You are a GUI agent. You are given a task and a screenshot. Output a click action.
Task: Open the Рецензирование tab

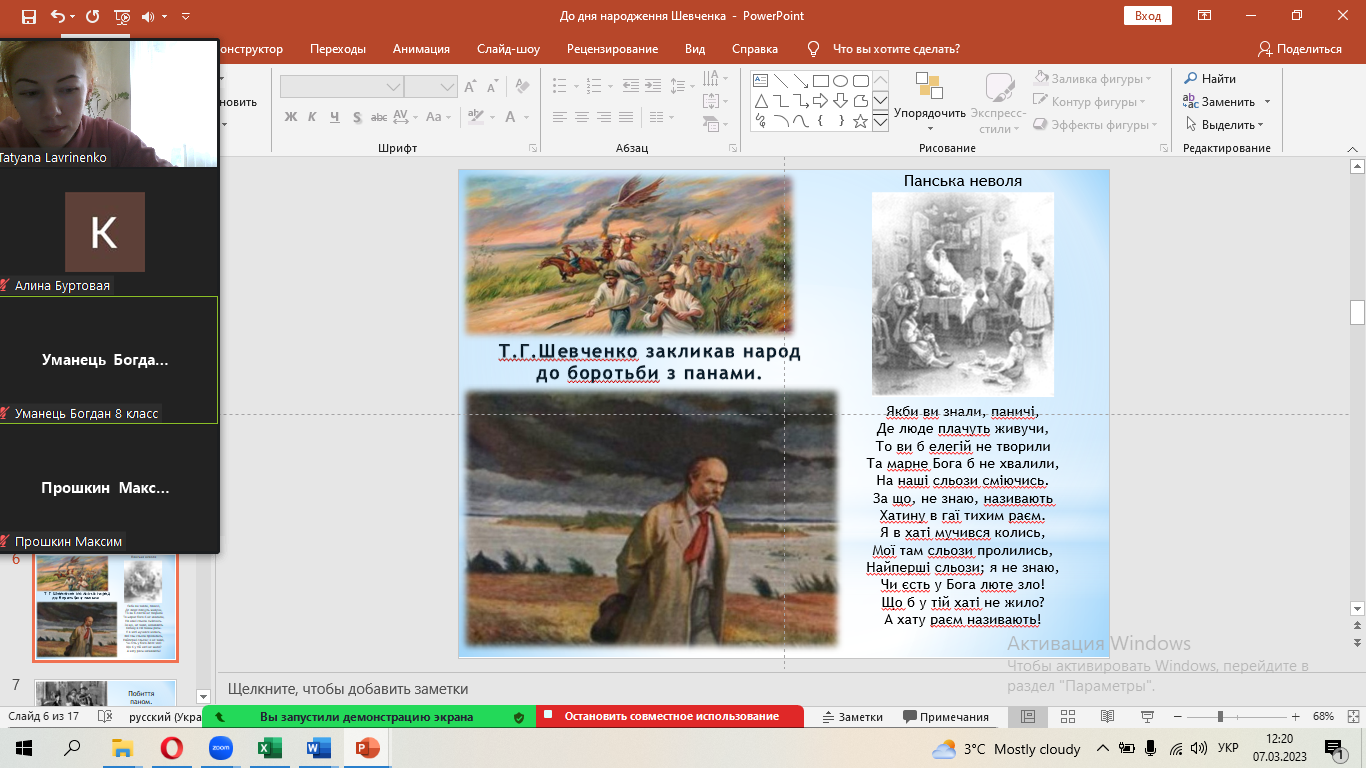612,49
